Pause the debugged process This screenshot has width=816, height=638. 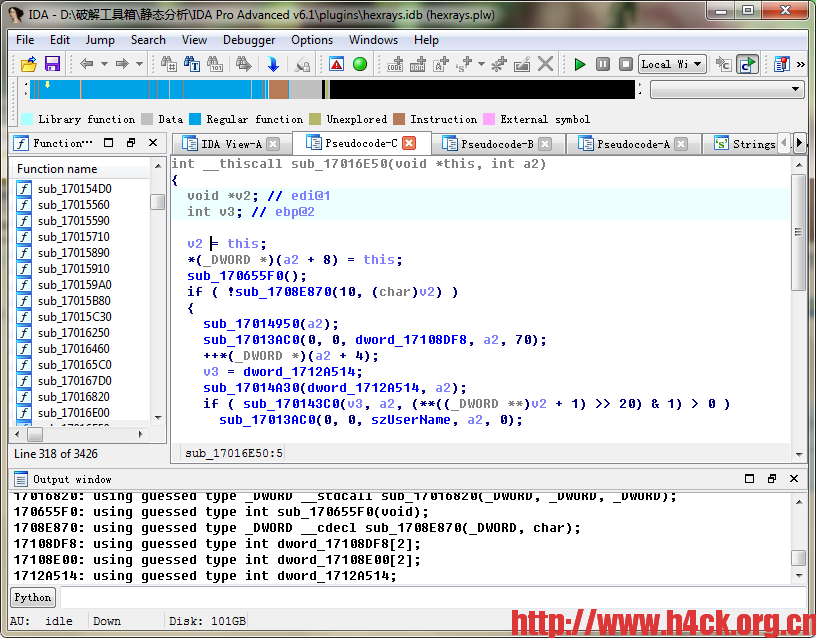click(x=603, y=64)
